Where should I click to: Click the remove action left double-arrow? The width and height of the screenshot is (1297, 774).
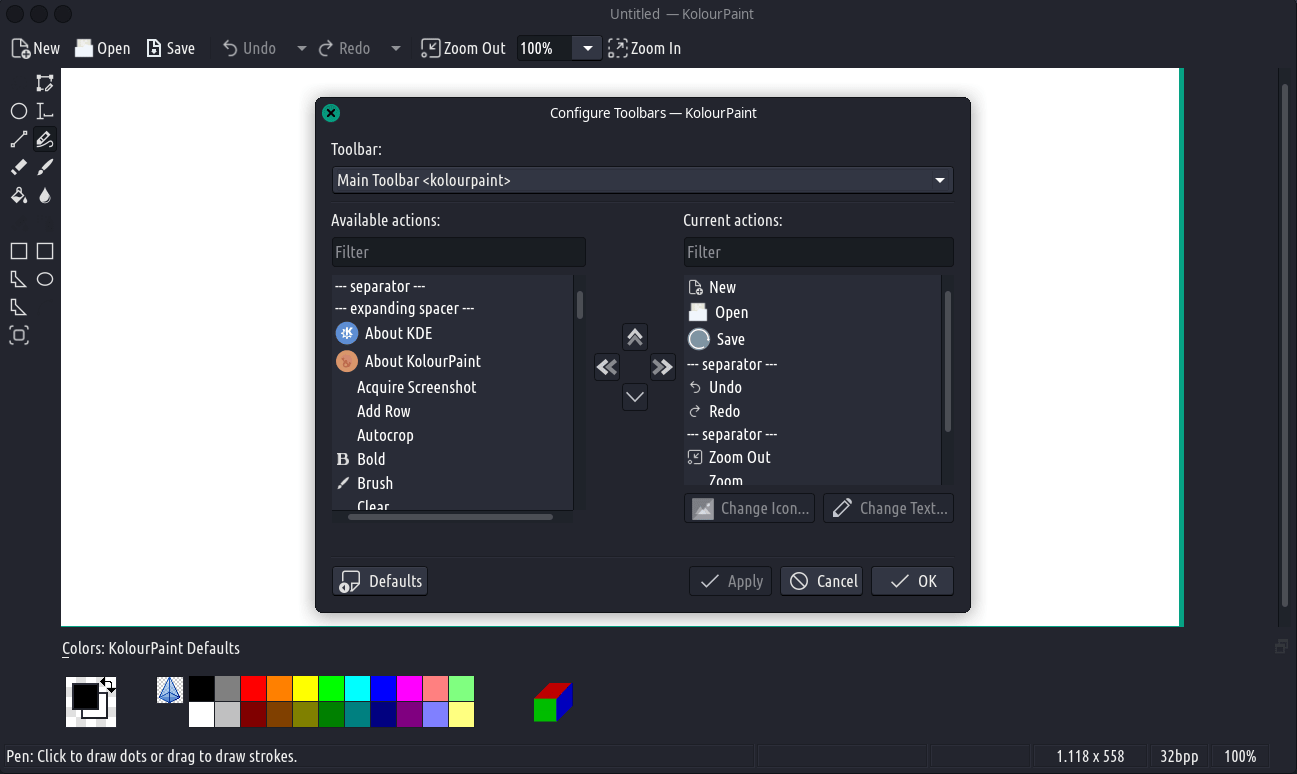pyautogui.click(x=607, y=367)
